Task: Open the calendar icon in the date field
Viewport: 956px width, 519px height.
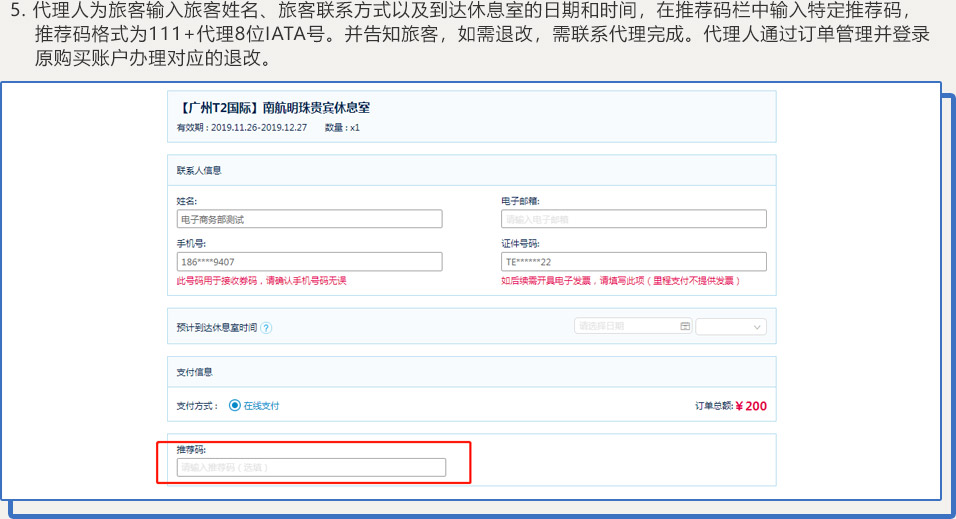Action: (685, 326)
